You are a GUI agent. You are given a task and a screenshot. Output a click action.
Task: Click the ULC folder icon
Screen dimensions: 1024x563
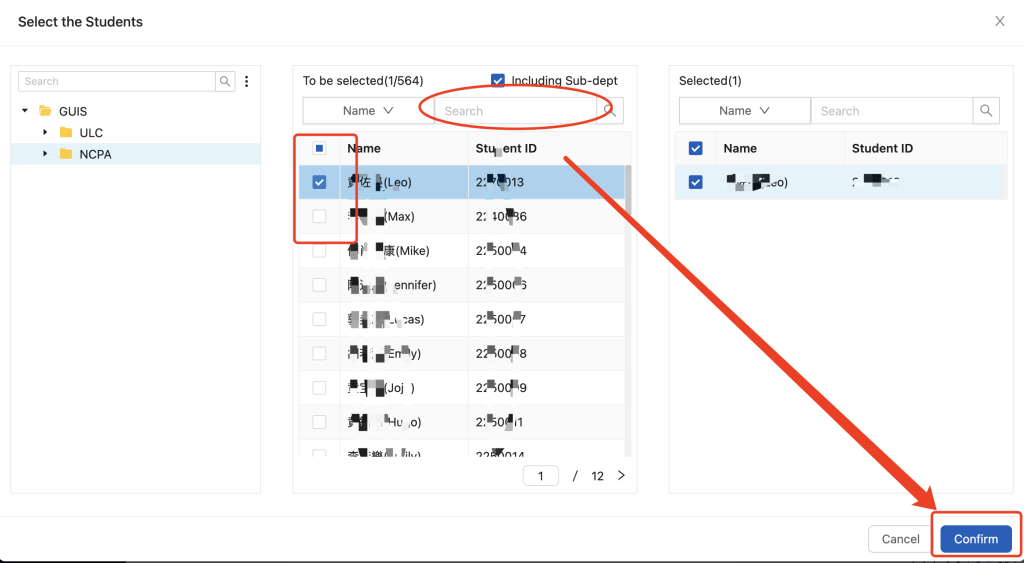click(x=66, y=133)
